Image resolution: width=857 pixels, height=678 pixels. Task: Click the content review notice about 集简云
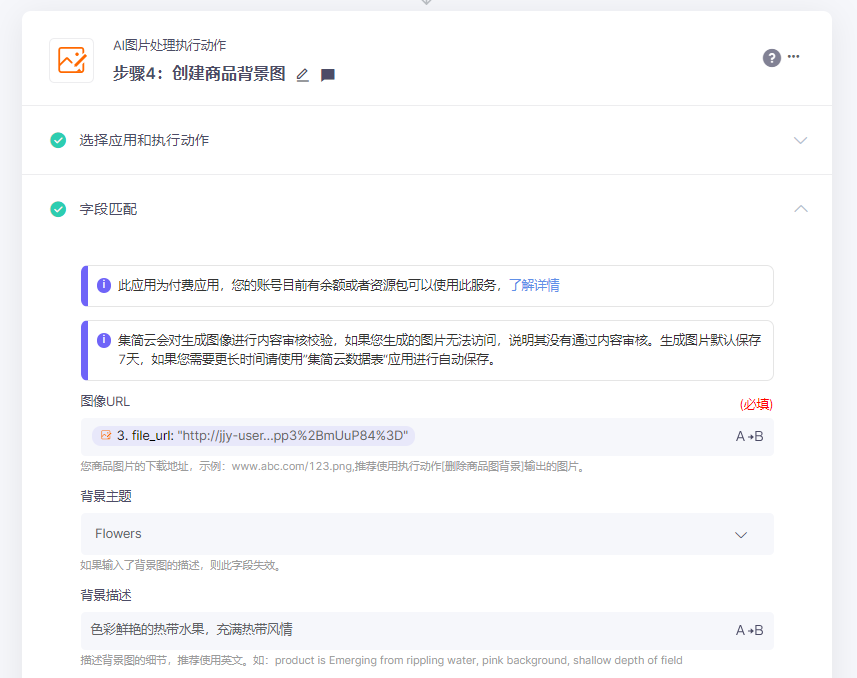tap(439, 350)
